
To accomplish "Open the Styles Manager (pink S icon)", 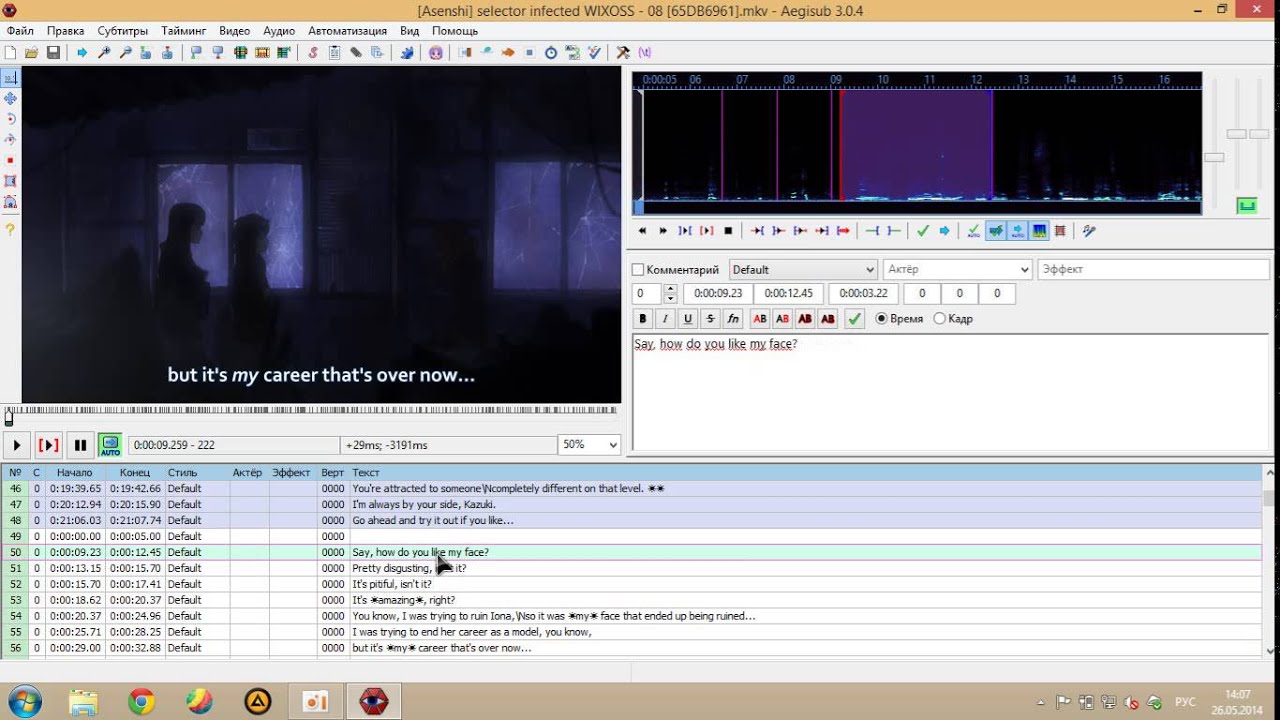I will point(313,52).
